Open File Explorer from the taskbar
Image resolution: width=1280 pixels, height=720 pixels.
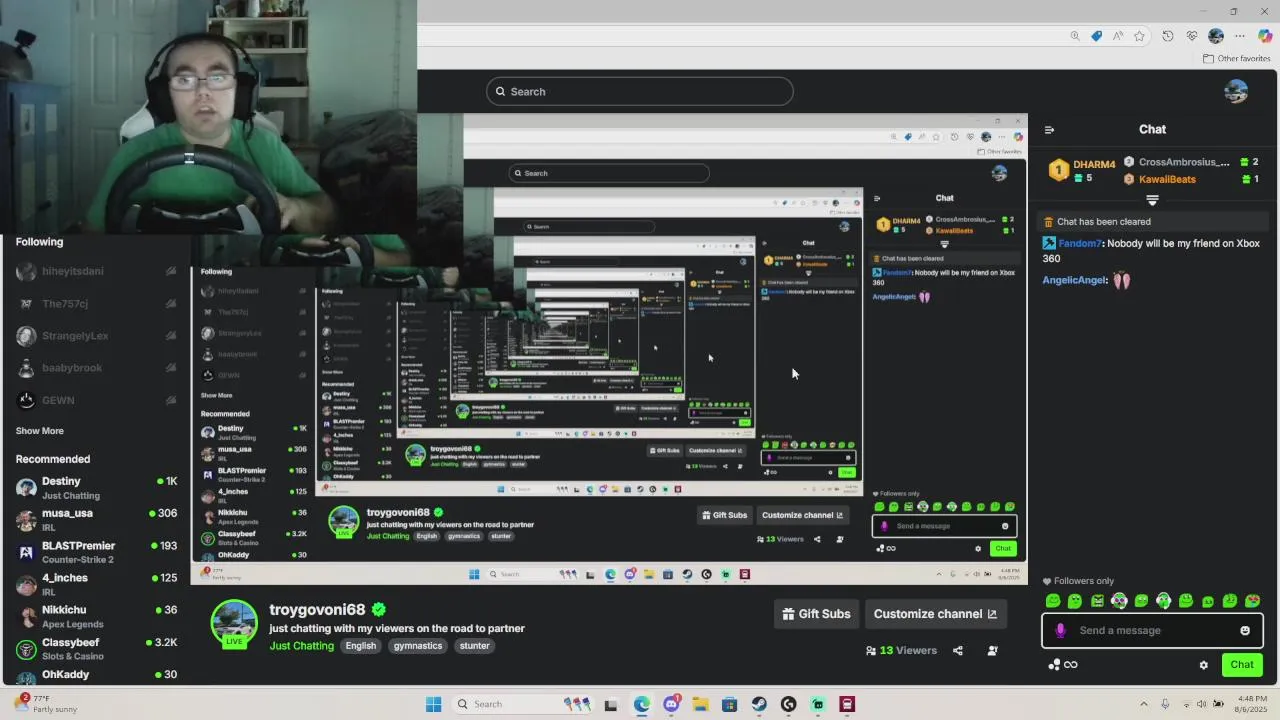tap(700, 704)
